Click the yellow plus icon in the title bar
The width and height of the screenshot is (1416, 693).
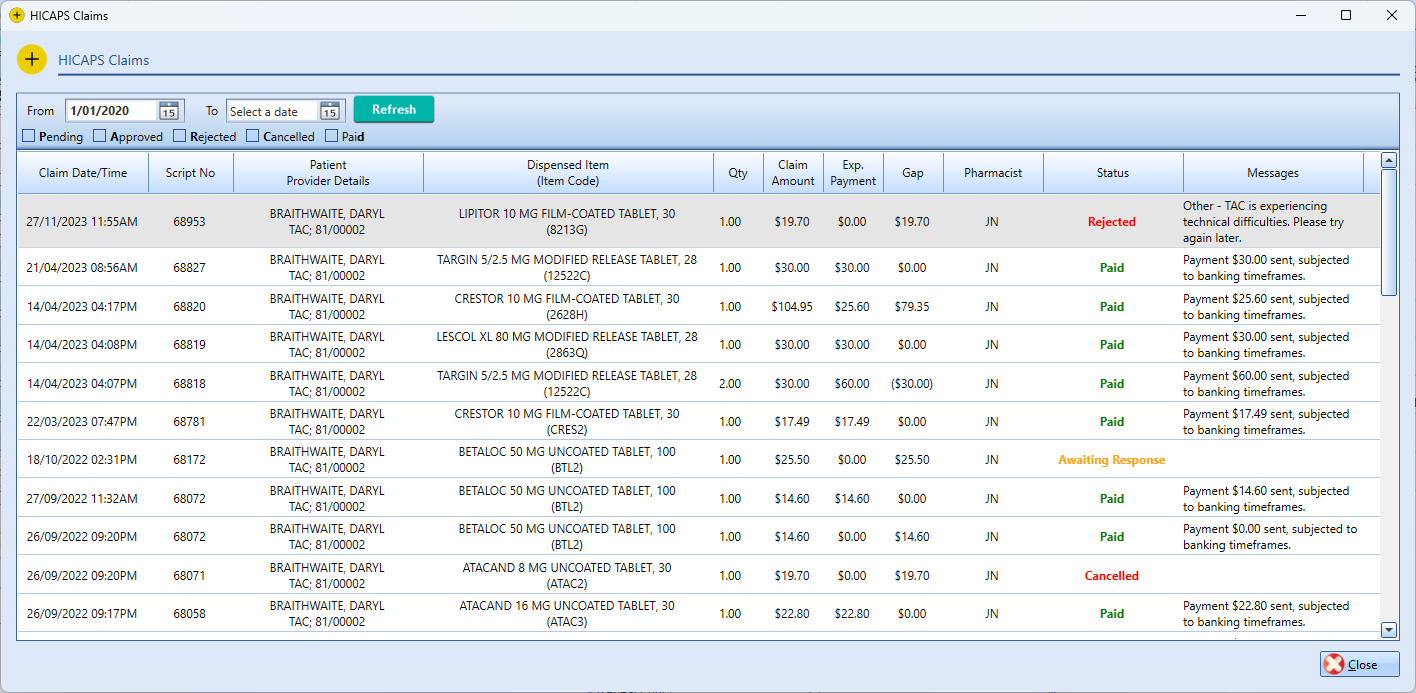coord(19,15)
